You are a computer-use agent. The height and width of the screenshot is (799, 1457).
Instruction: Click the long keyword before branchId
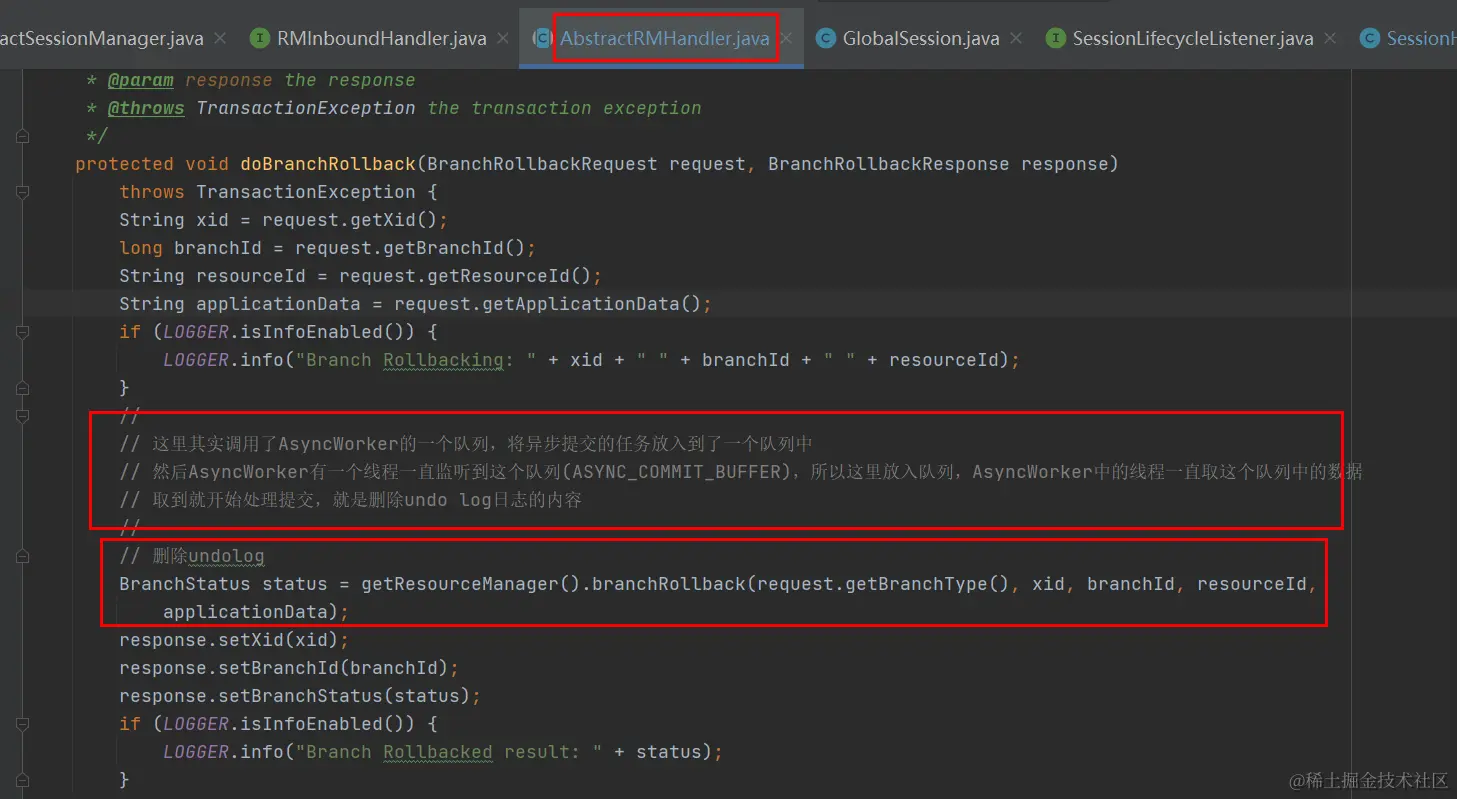(x=141, y=248)
